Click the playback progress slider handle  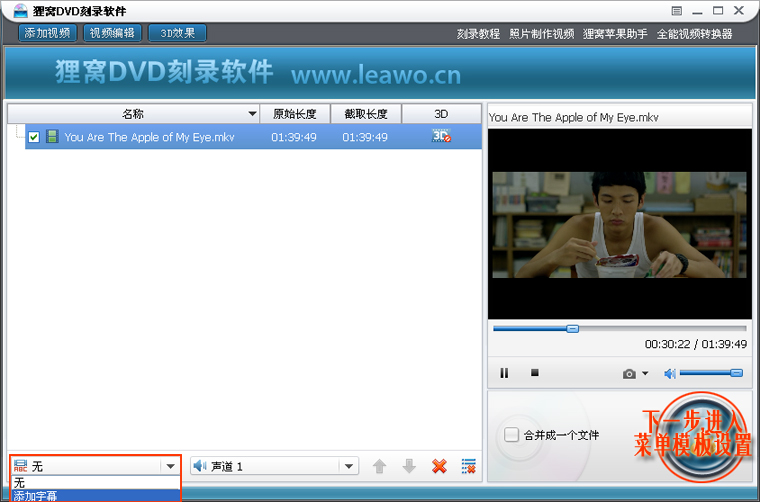point(572,329)
